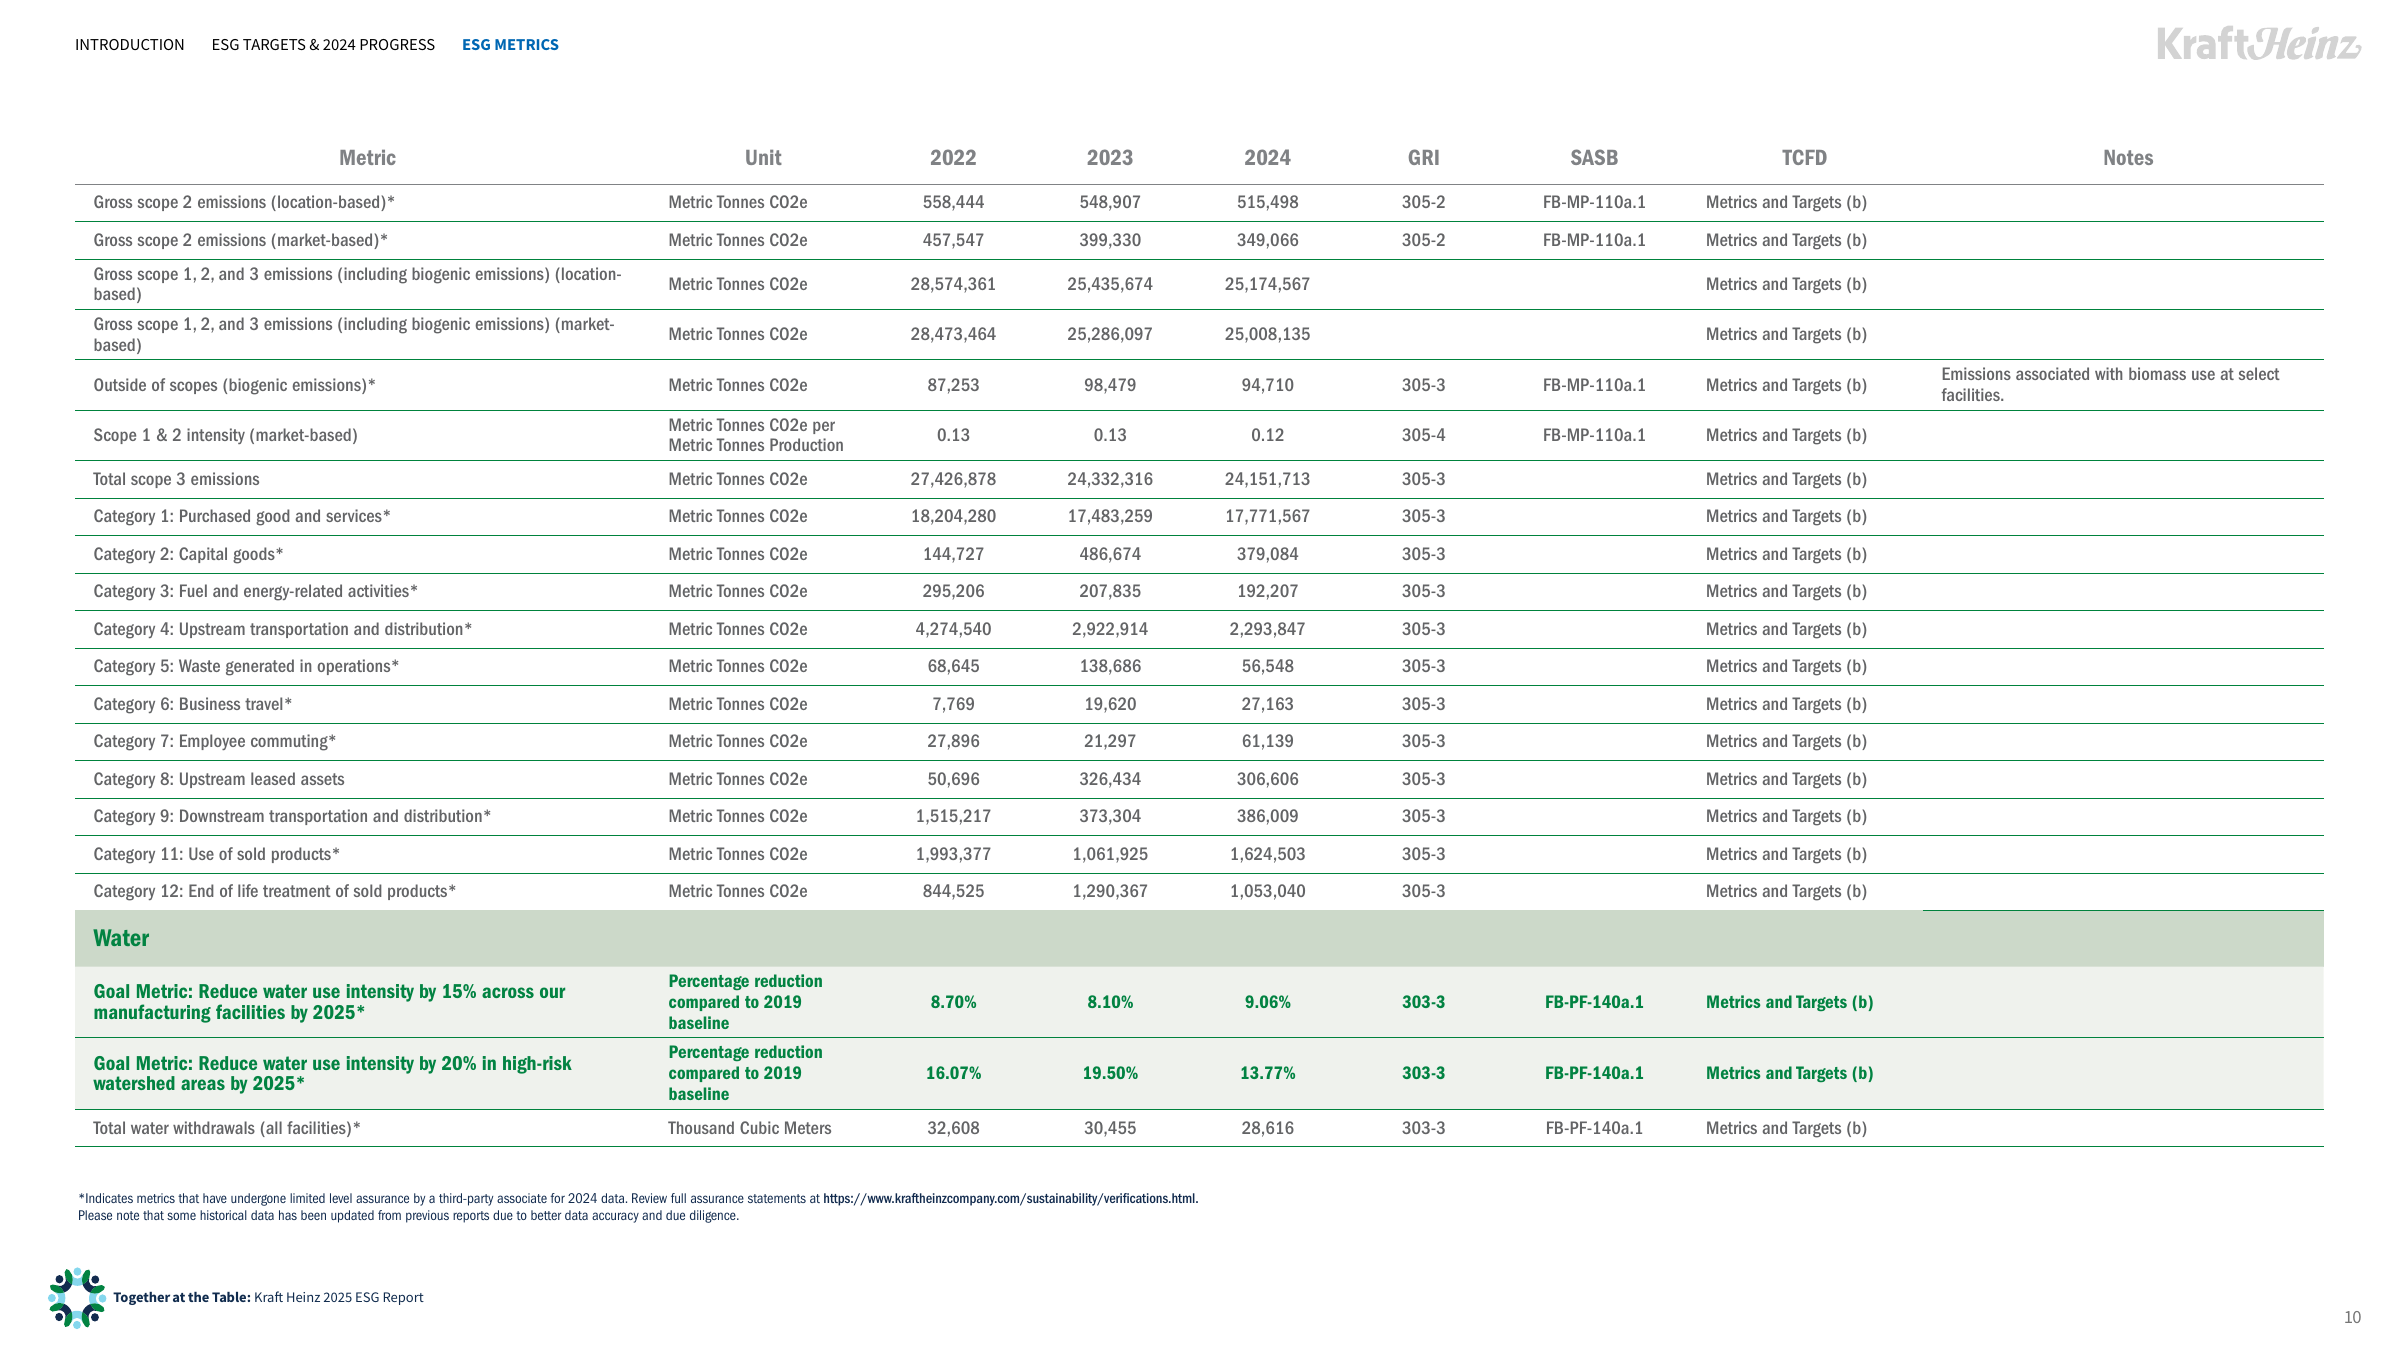Click 'Category 1: Purchased good and services*'
This screenshot has height=1350, width=2400.
(x=242, y=516)
